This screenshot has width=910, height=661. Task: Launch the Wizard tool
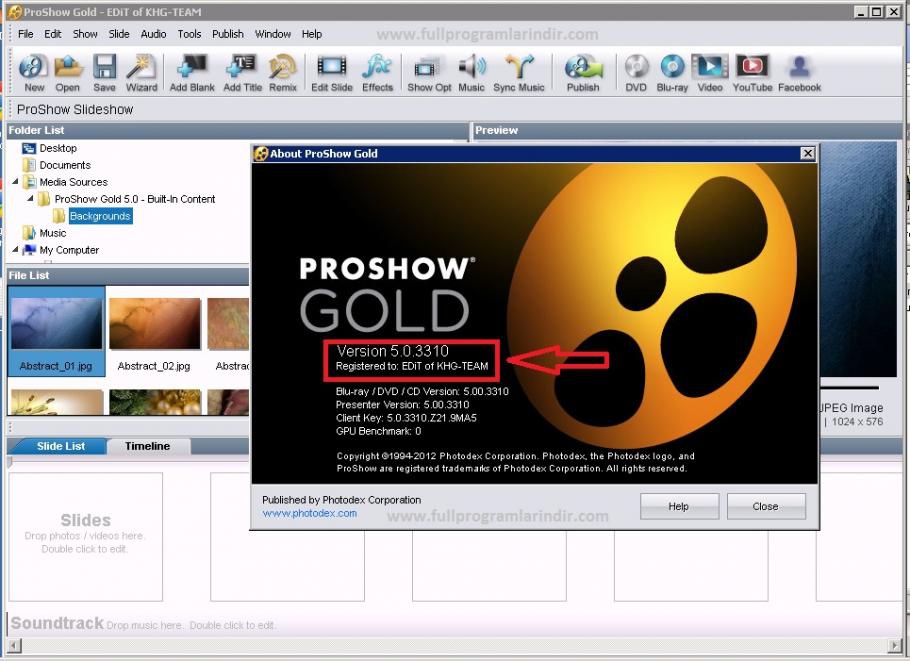pyautogui.click(x=141, y=73)
